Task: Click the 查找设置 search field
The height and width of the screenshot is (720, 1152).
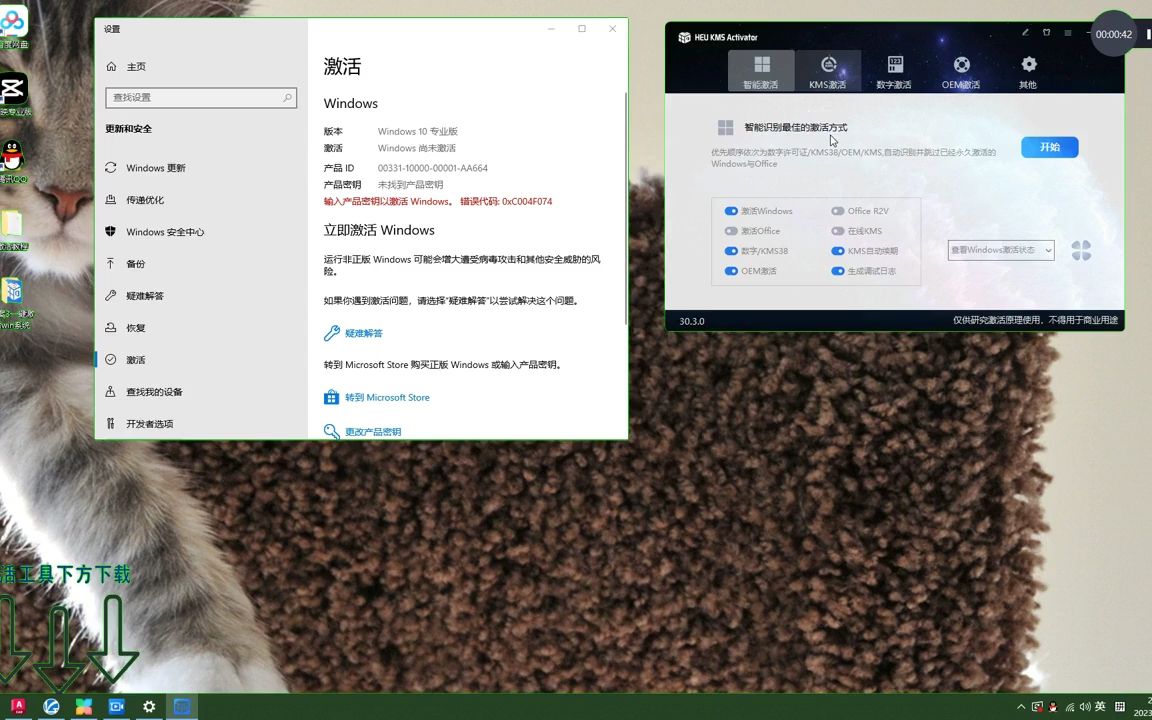Action: pyautogui.click(x=201, y=97)
